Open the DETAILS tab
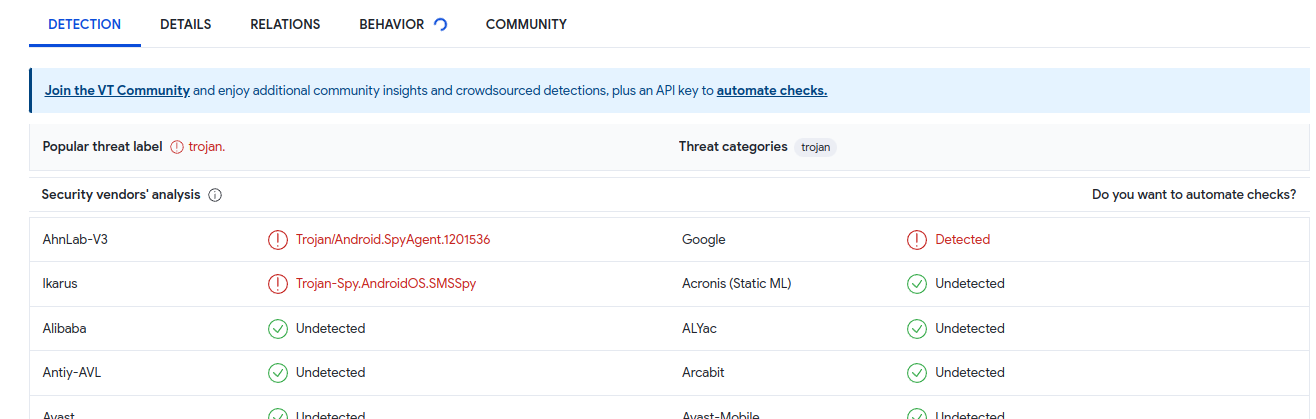1316x419 pixels. point(185,25)
